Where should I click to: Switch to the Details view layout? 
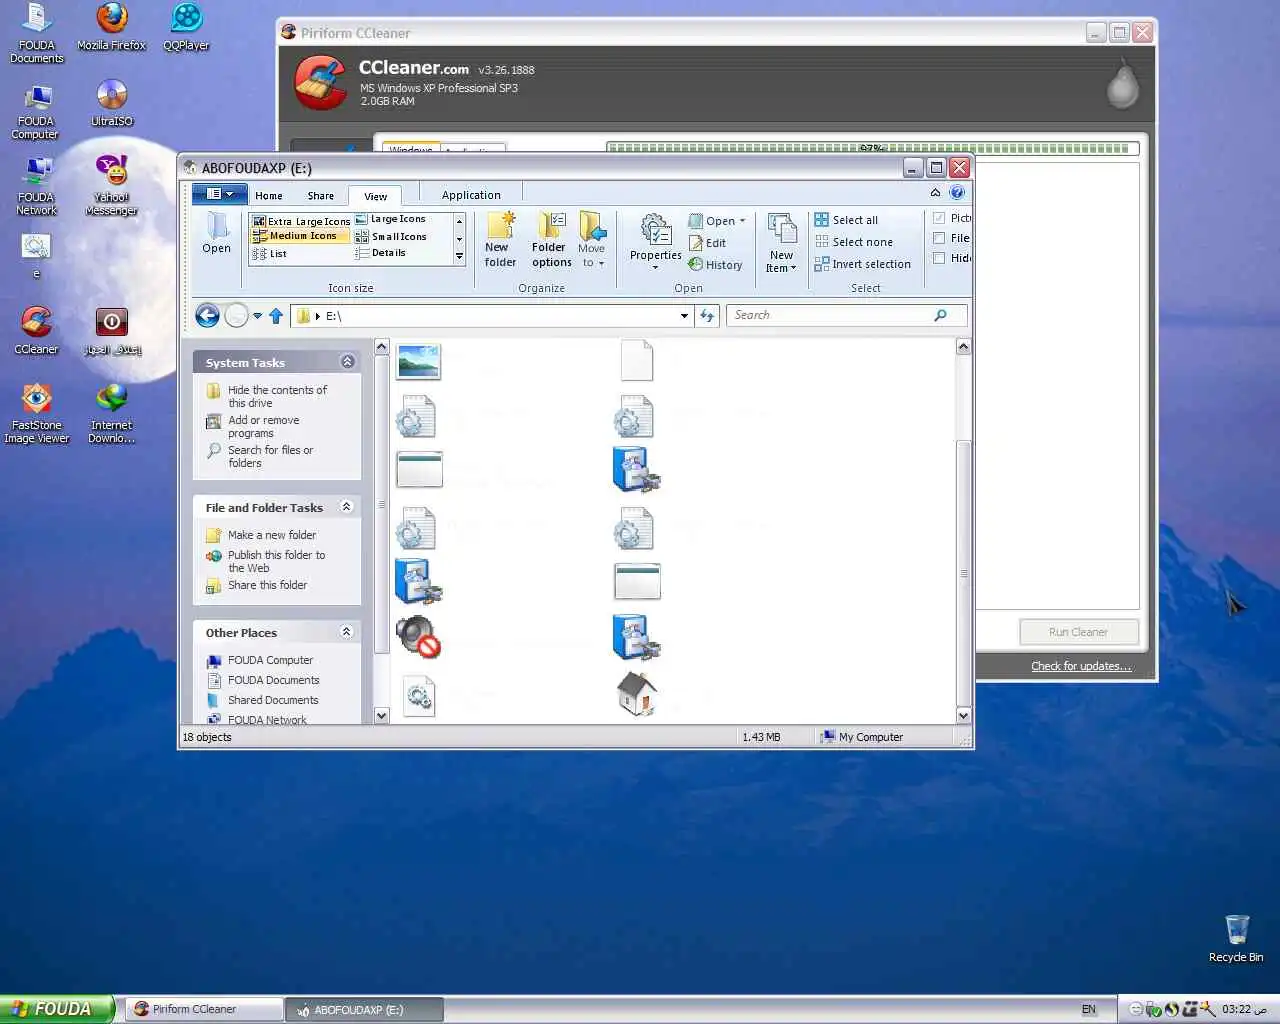point(381,253)
